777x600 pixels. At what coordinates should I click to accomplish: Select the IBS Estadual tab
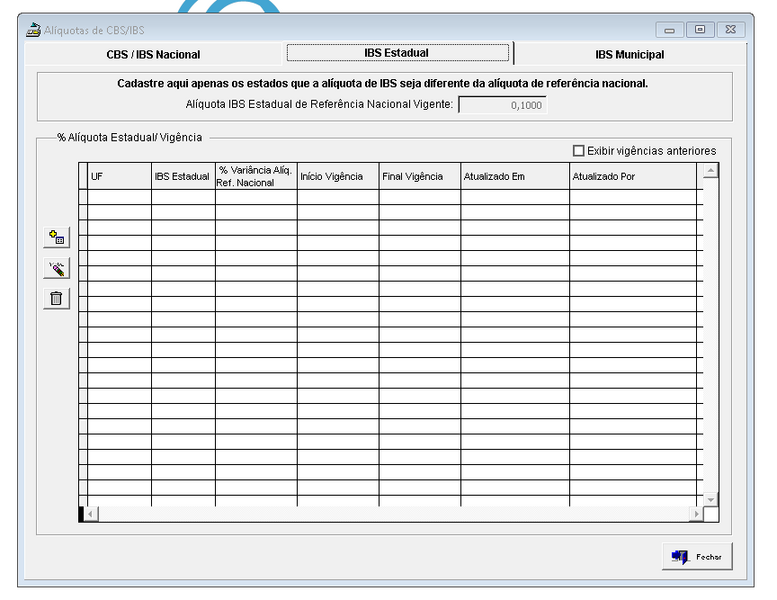(397, 53)
